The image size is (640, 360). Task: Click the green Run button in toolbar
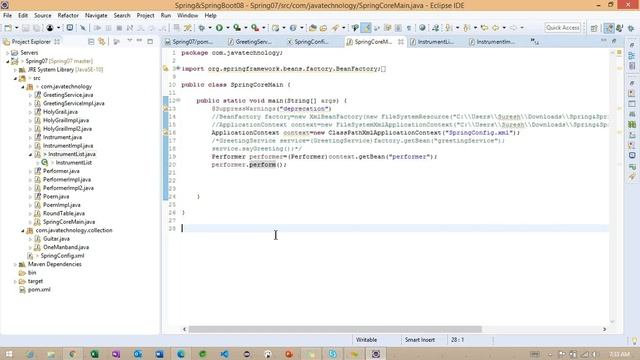coord(219,28)
